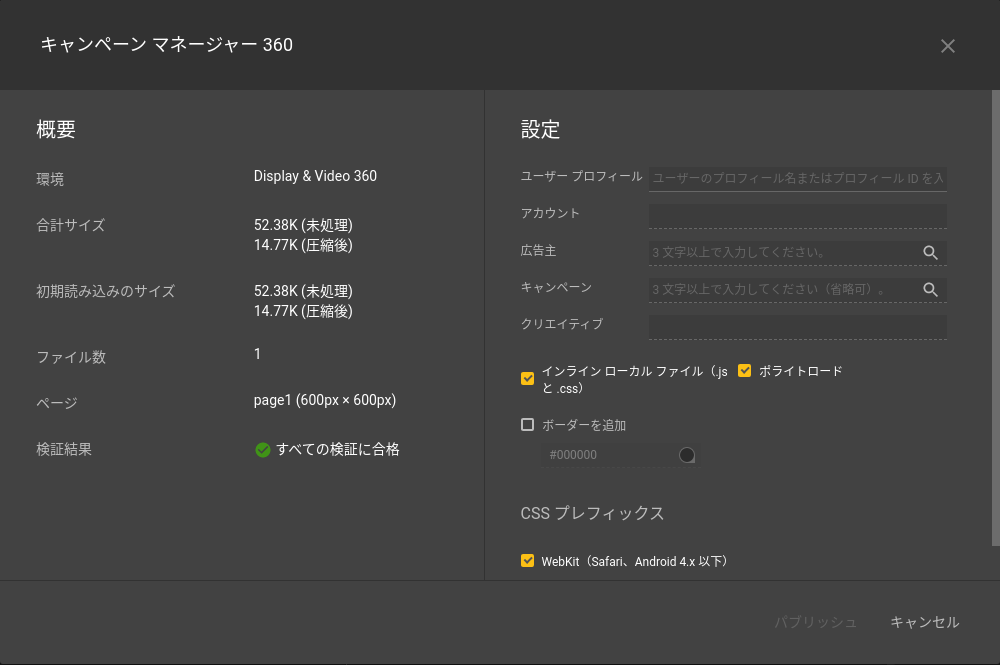Viewport: 1000px width, 665px height.
Task: Click the ファイル数 label
Action: [x=71, y=357]
